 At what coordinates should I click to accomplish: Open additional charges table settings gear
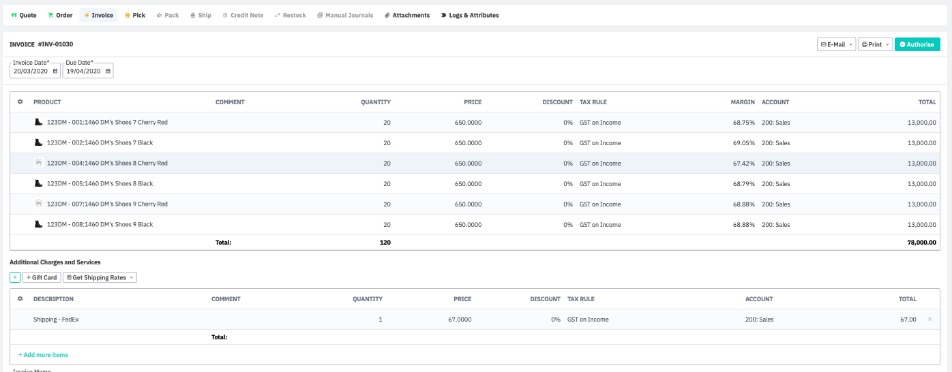(20, 299)
